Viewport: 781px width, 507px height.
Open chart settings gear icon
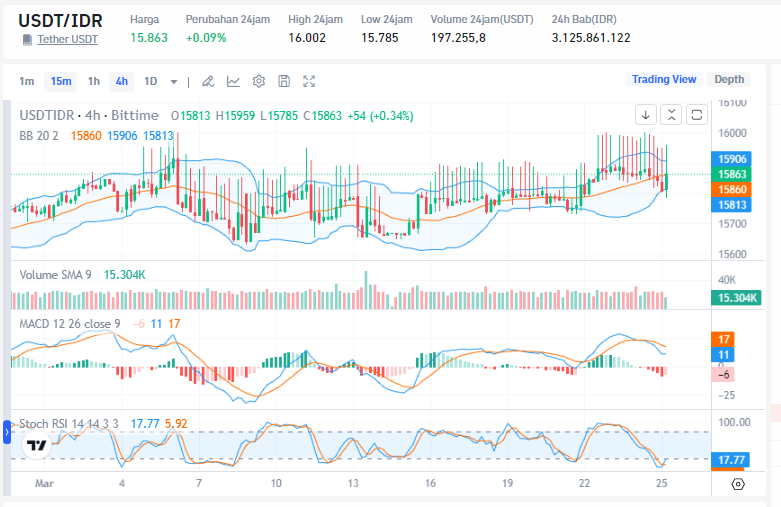click(259, 81)
